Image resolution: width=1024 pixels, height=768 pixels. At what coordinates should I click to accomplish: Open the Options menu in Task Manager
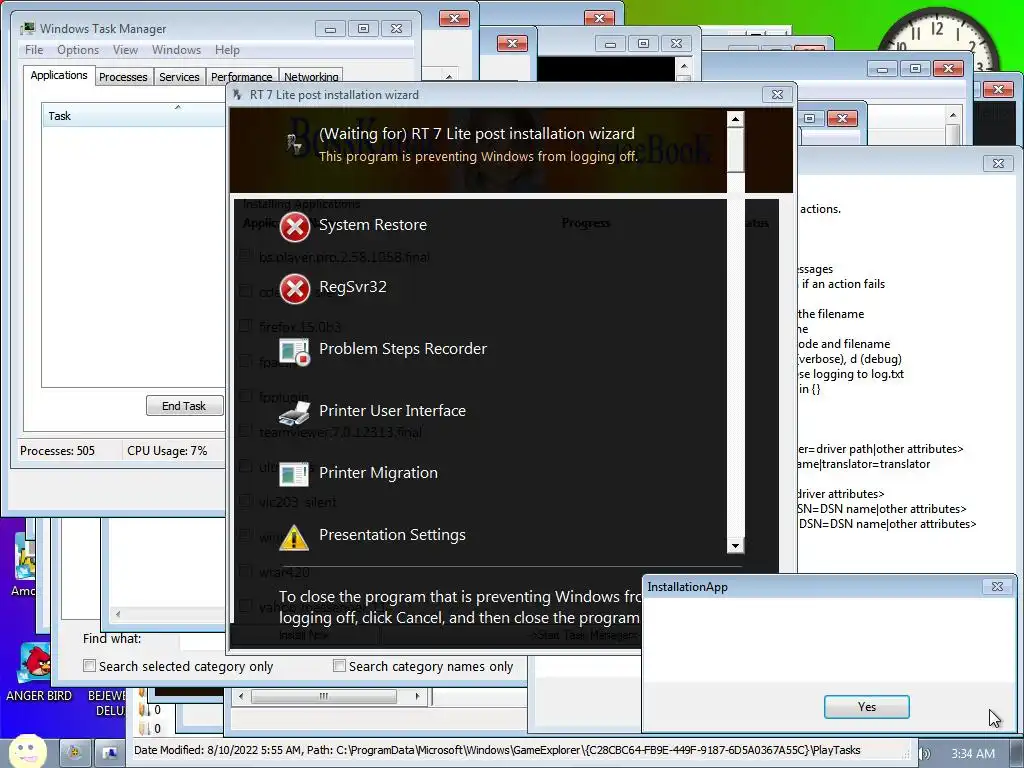(x=78, y=50)
